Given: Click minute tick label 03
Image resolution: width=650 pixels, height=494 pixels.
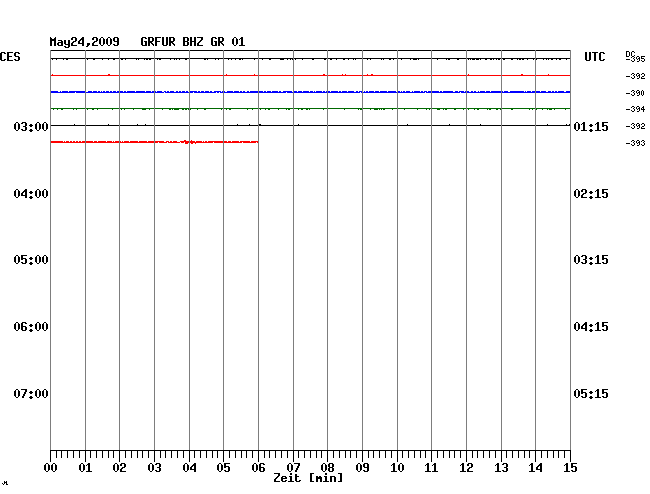Looking at the screenshot, I should pos(154,468).
